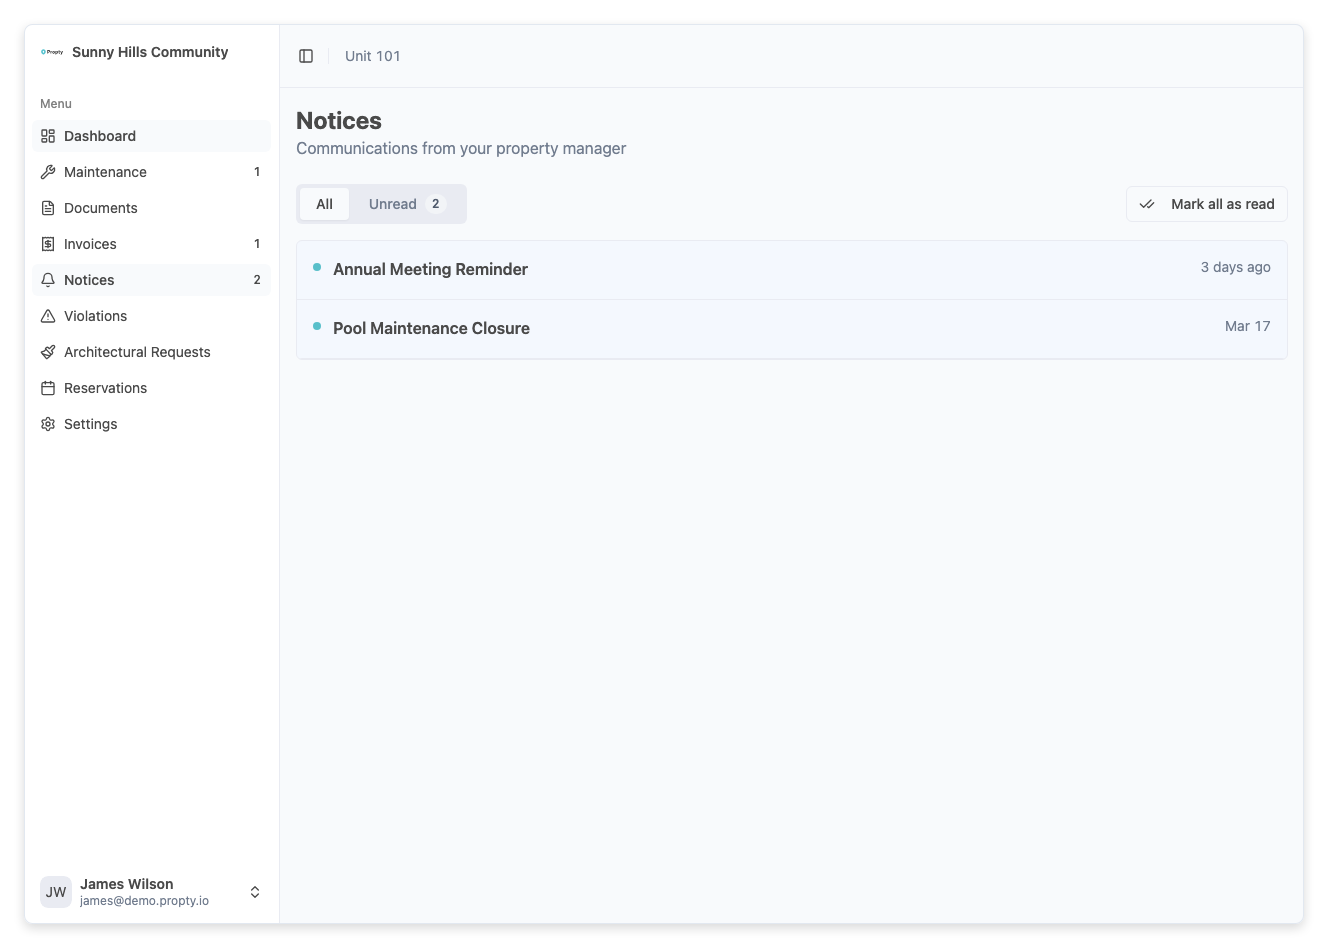Viewport: 1328px width, 948px height.
Task: Click the unread dot on Pool Maintenance Closure
Action: coord(317,327)
